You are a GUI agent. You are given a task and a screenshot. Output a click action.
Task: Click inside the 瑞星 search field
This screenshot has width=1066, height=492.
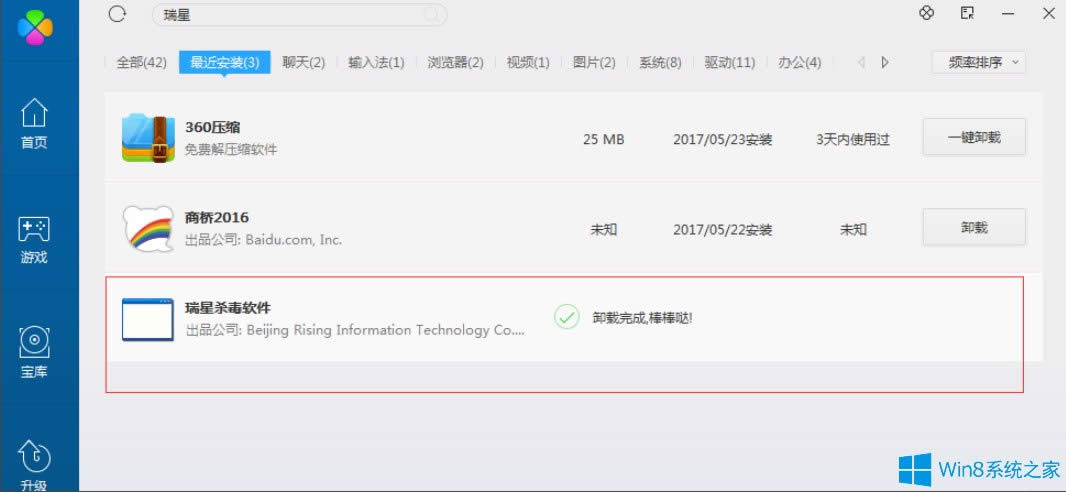(299, 15)
